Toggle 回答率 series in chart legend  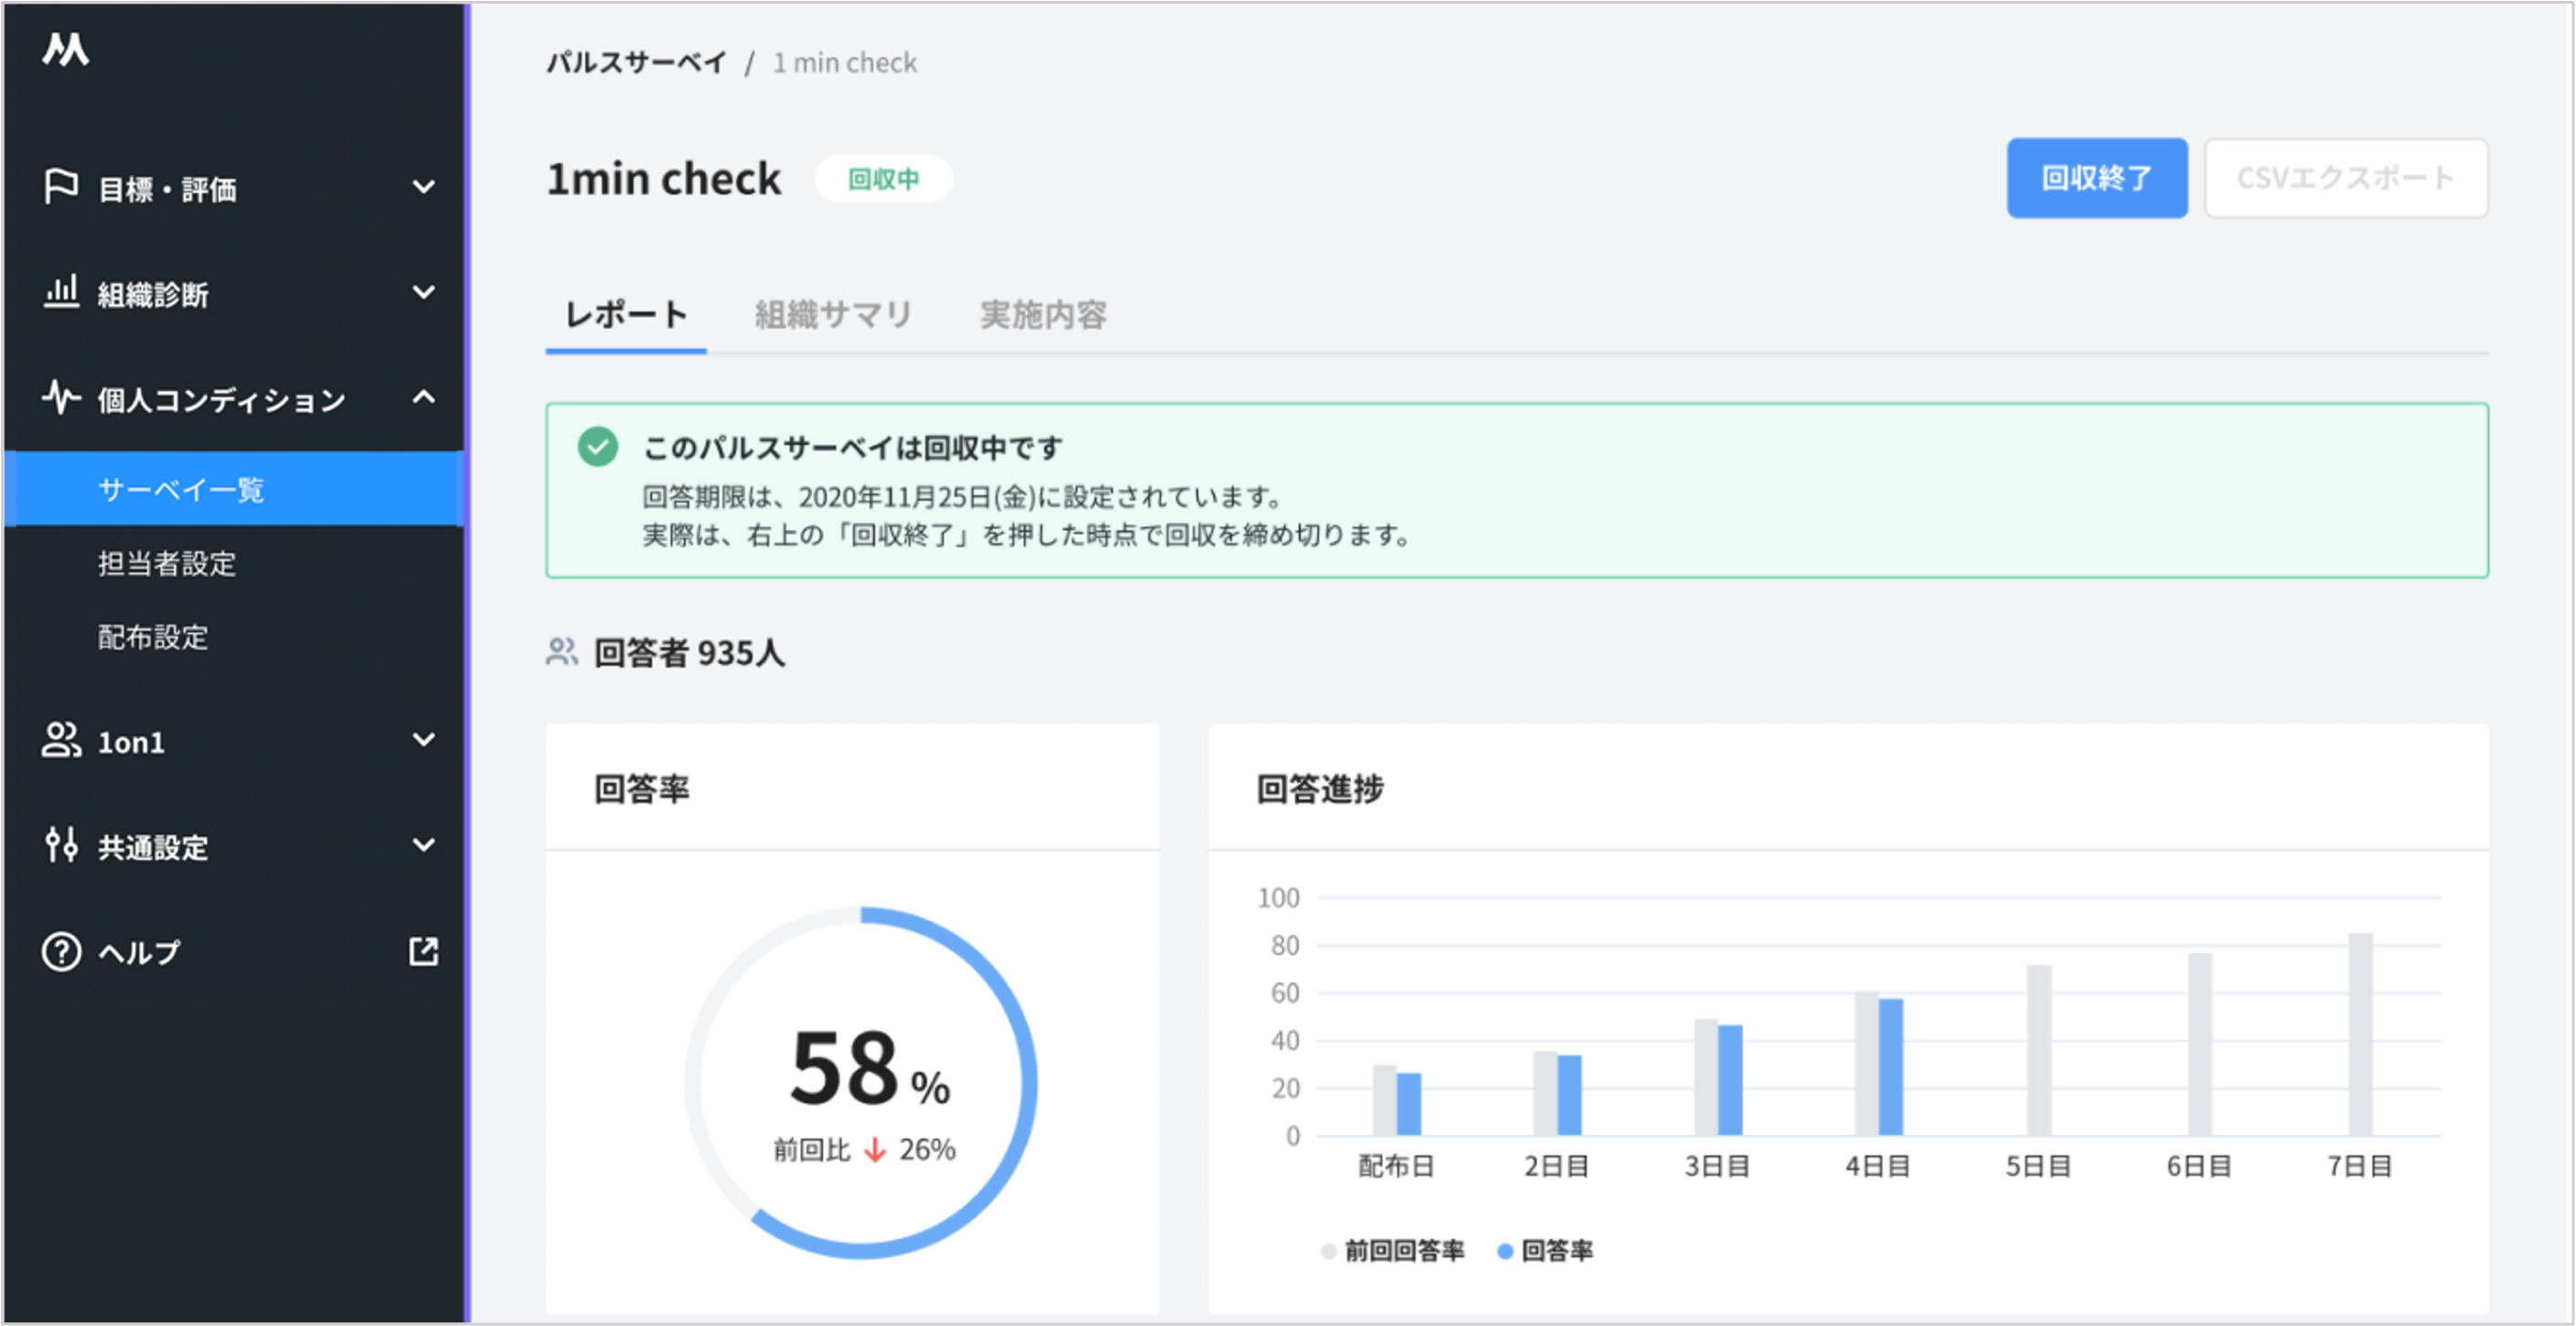1545,1250
